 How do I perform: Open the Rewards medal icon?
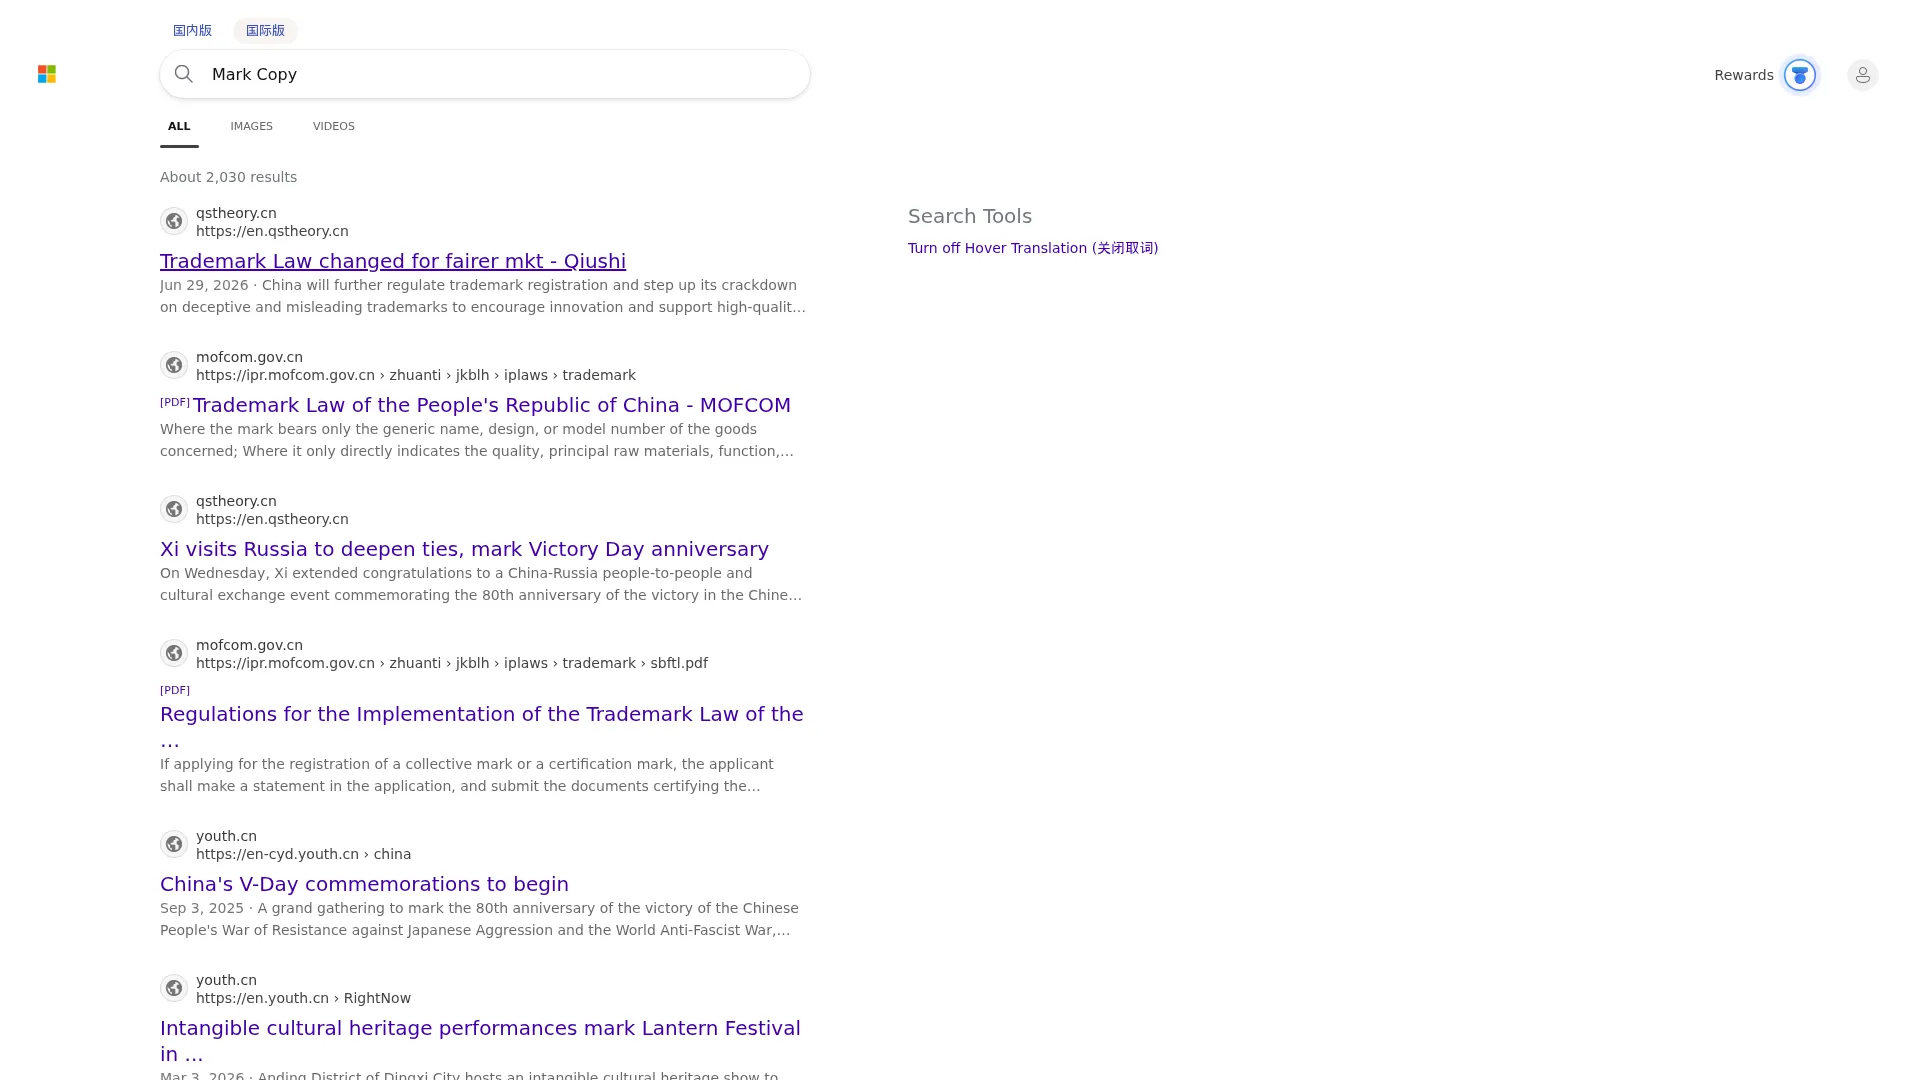[1800, 75]
